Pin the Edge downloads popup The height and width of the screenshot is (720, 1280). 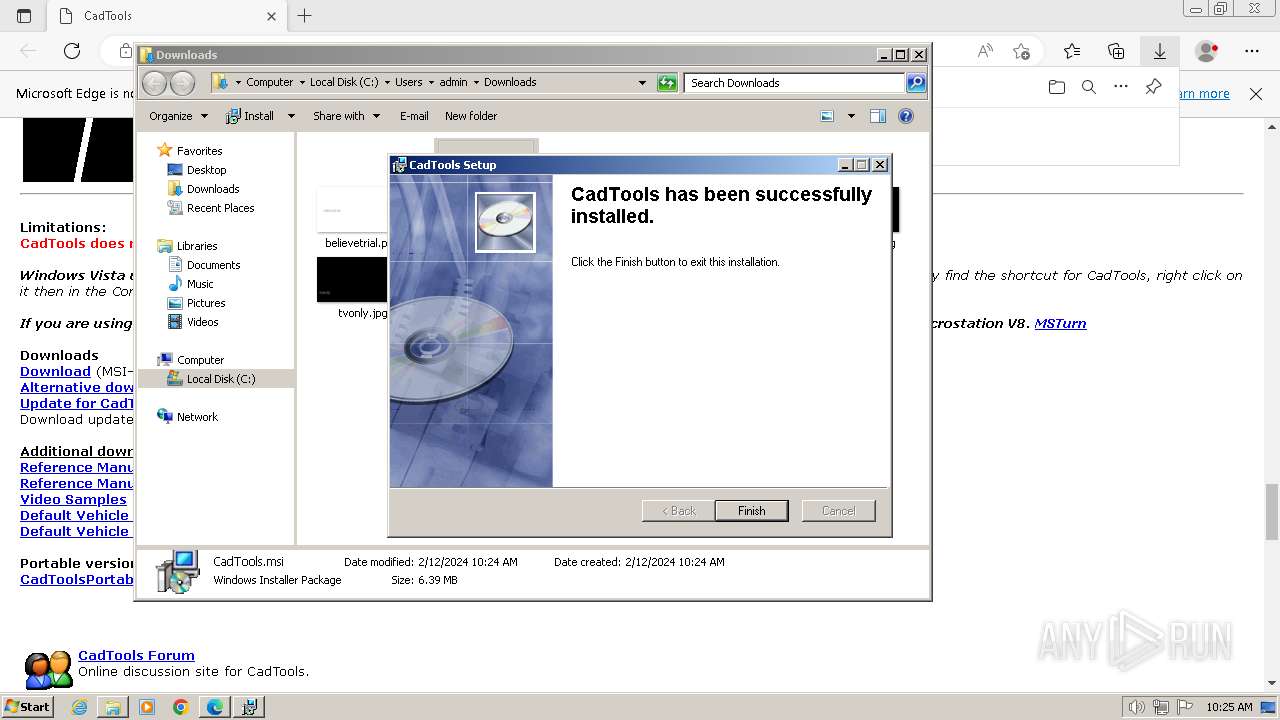[x=1153, y=87]
